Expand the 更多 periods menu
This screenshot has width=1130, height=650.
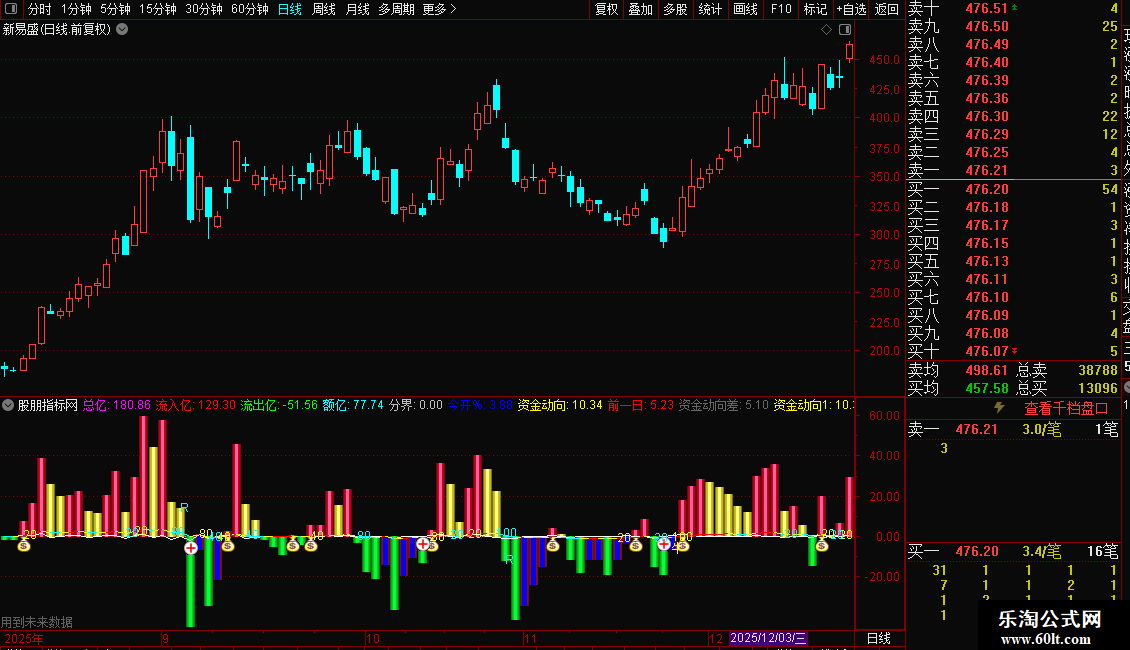click(x=439, y=9)
